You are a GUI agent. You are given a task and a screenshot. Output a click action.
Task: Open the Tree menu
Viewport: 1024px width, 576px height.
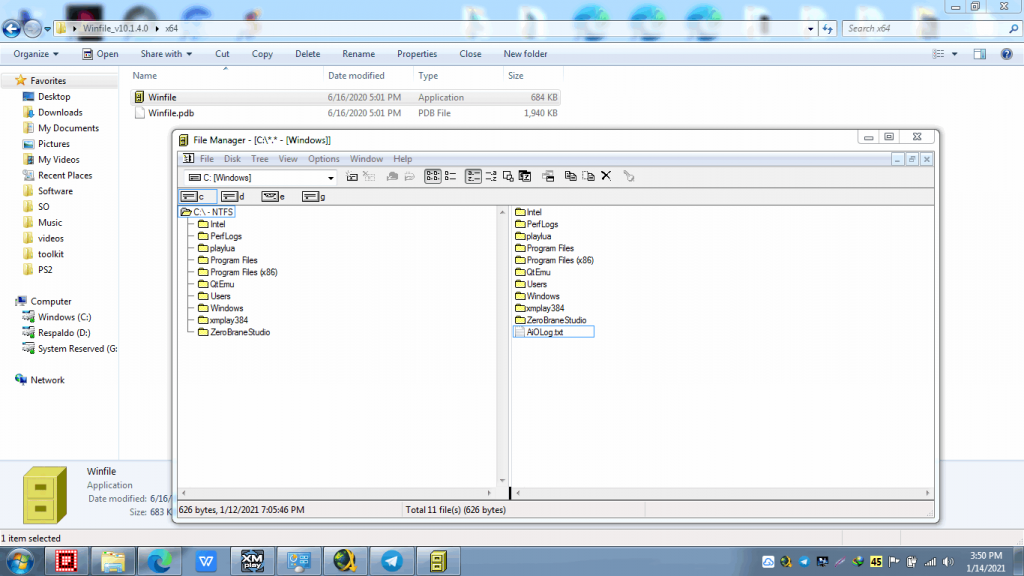(259, 159)
